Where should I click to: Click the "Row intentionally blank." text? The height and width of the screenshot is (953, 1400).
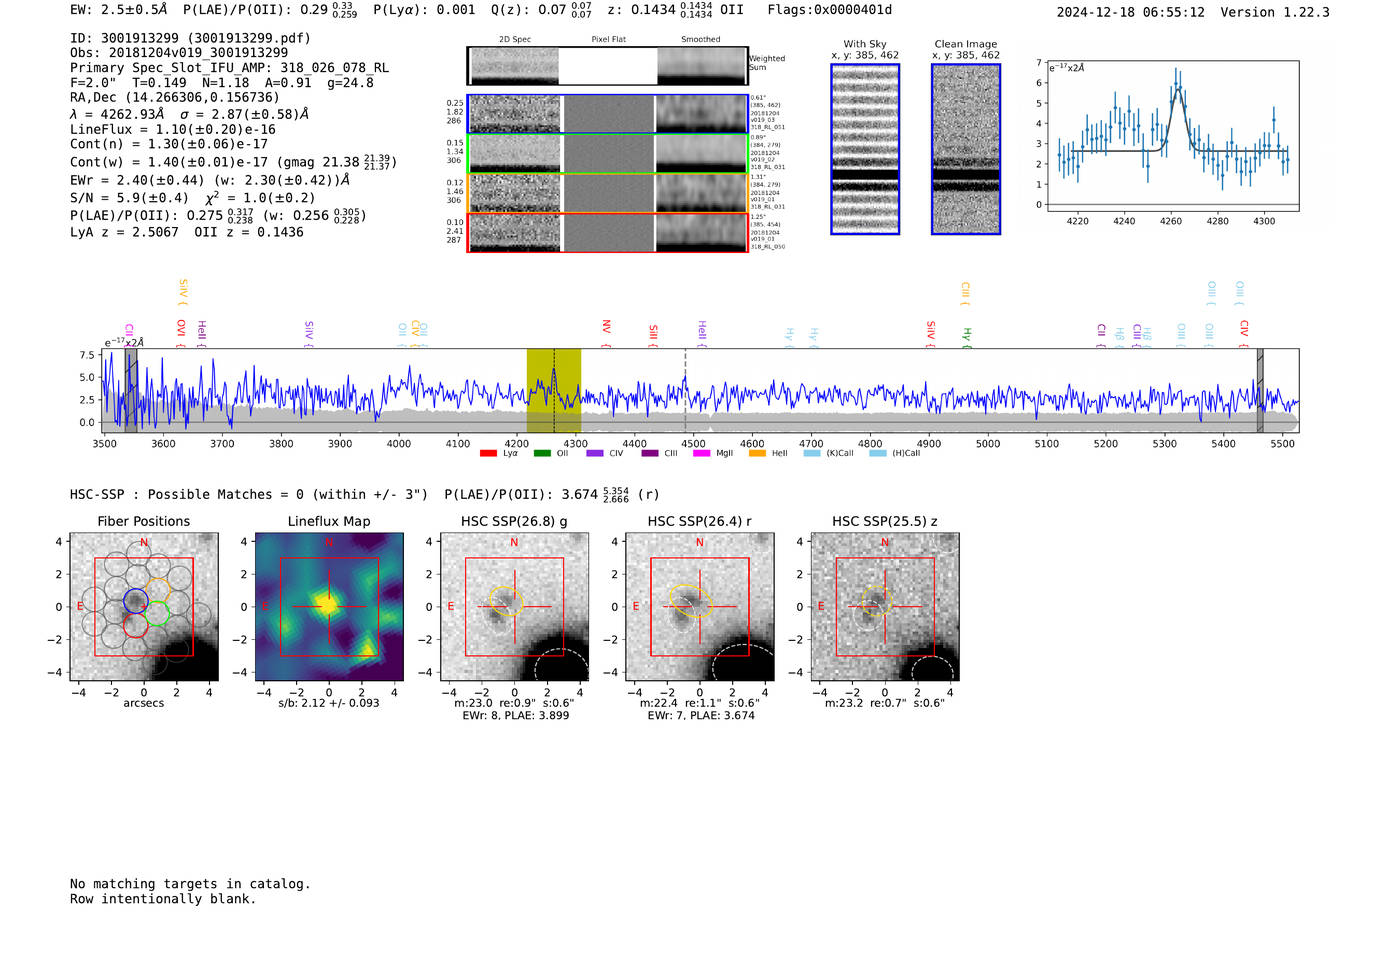coord(163,899)
